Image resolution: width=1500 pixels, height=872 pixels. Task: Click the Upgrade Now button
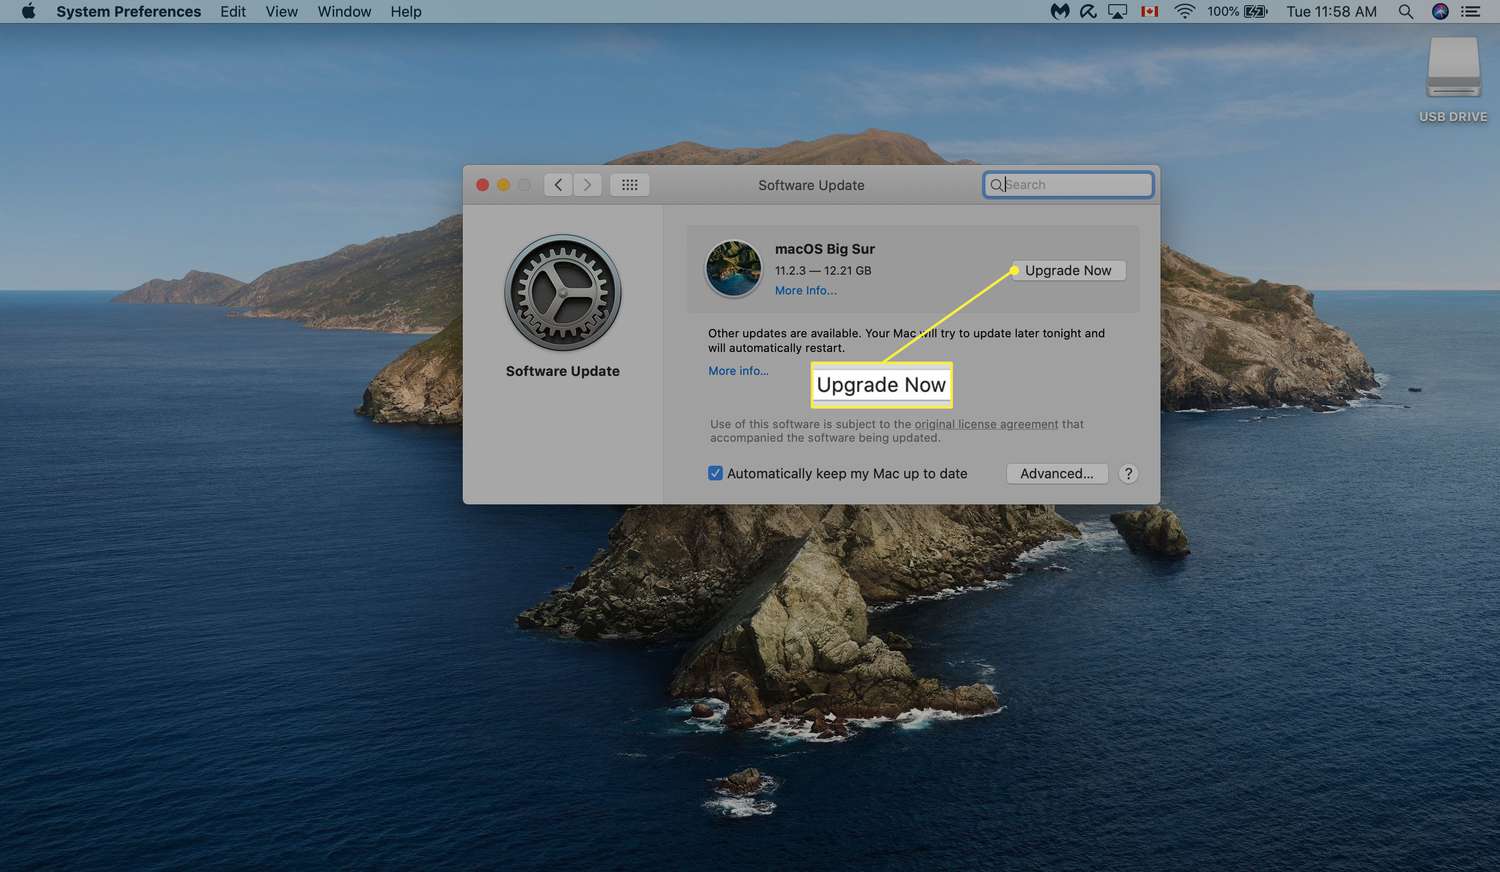(1068, 271)
